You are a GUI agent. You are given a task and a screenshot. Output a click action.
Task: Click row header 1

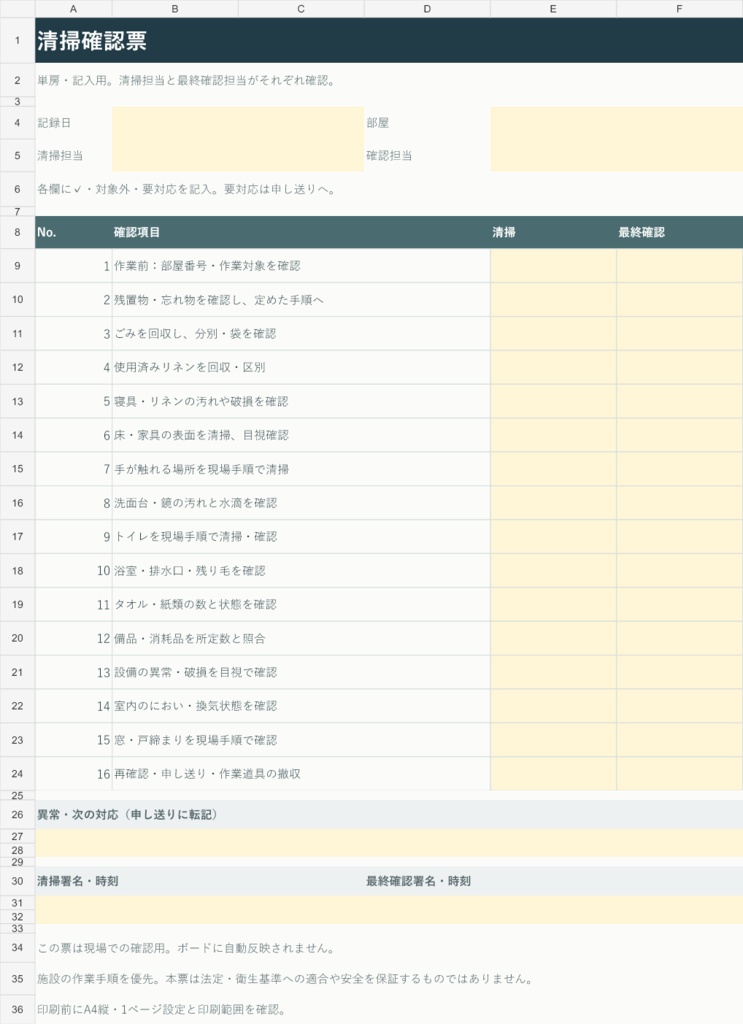point(17,40)
